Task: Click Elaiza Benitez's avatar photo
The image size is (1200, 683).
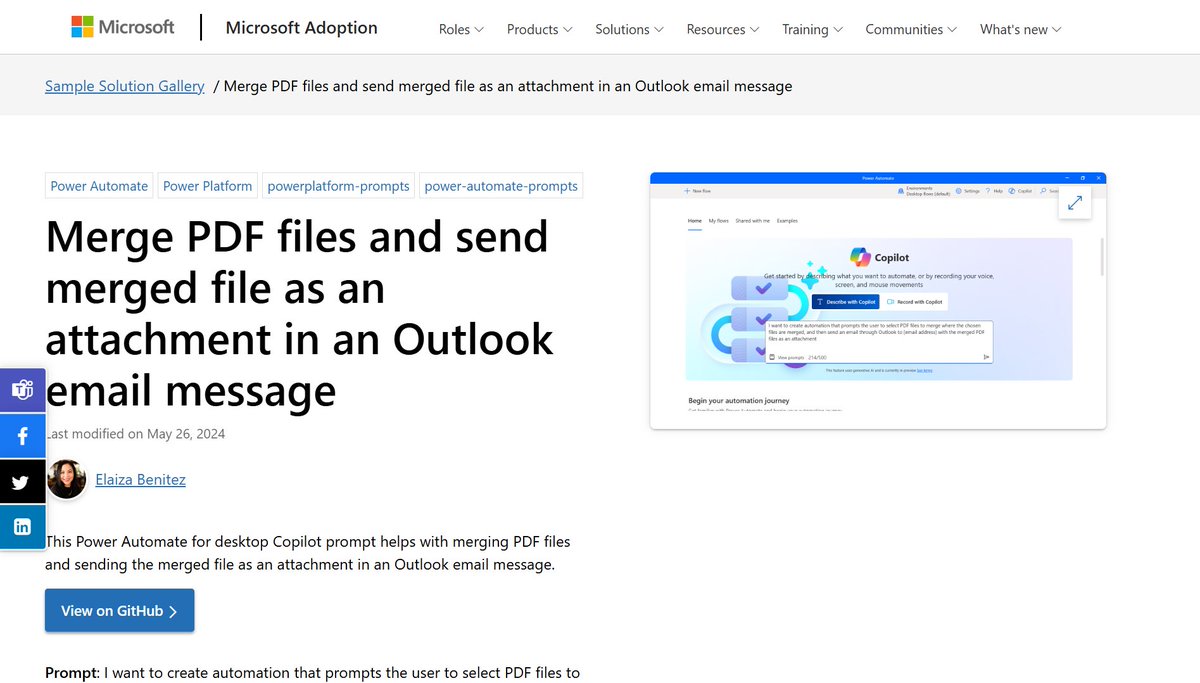Action: (x=67, y=479)
